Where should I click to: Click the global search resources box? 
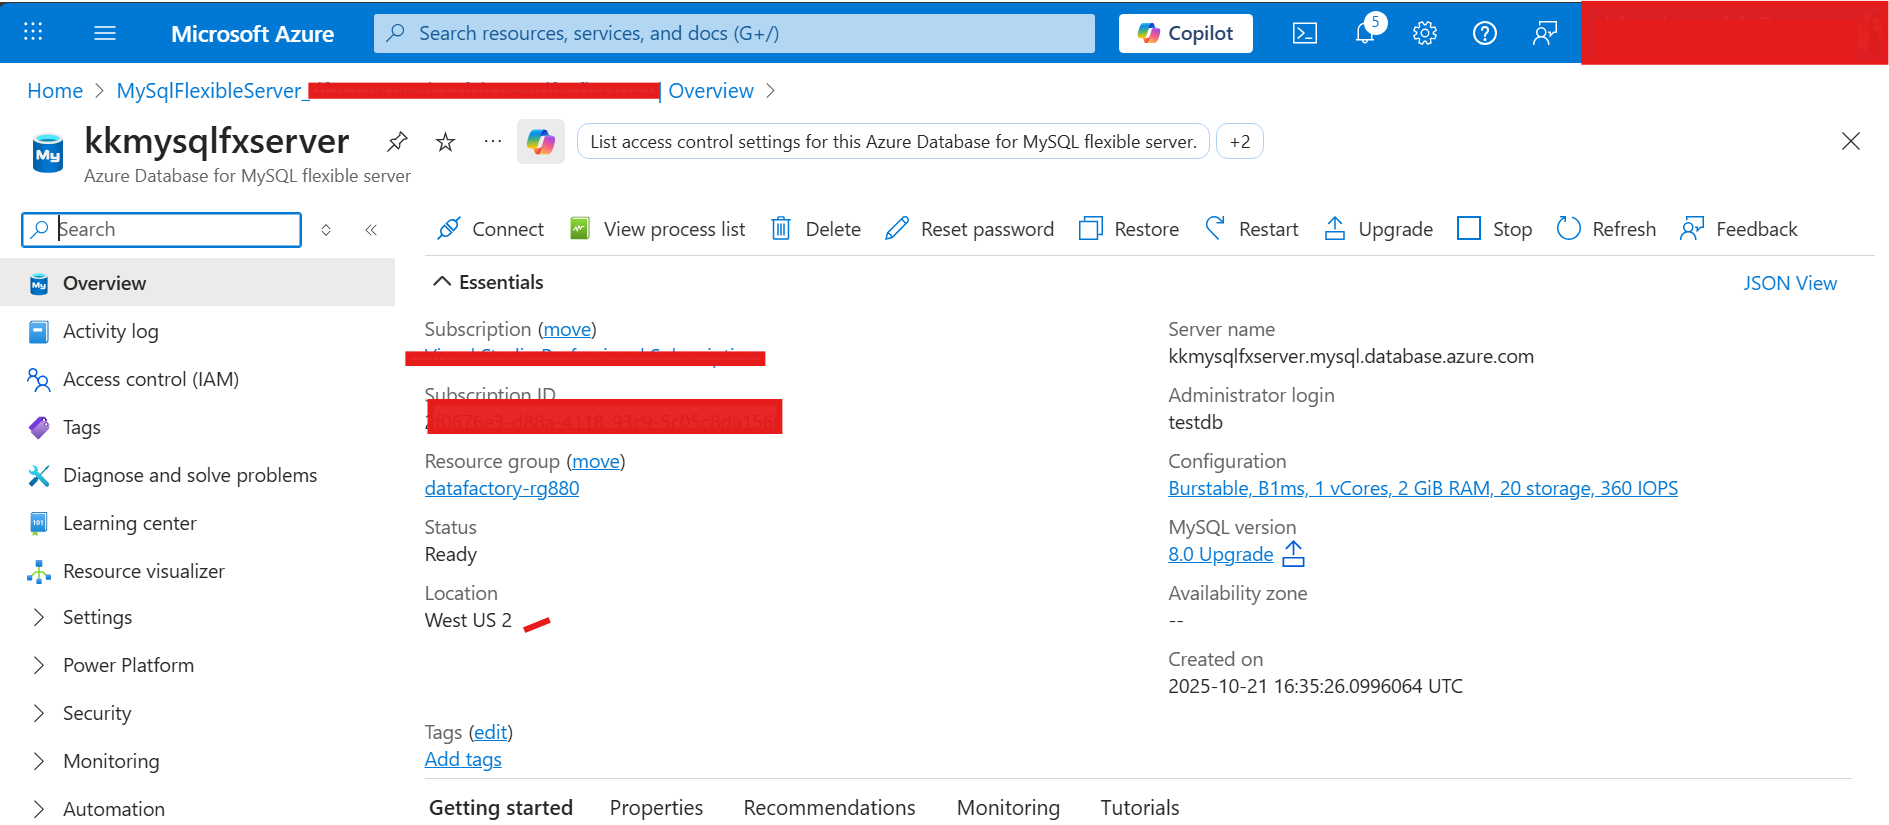(734, 33)
